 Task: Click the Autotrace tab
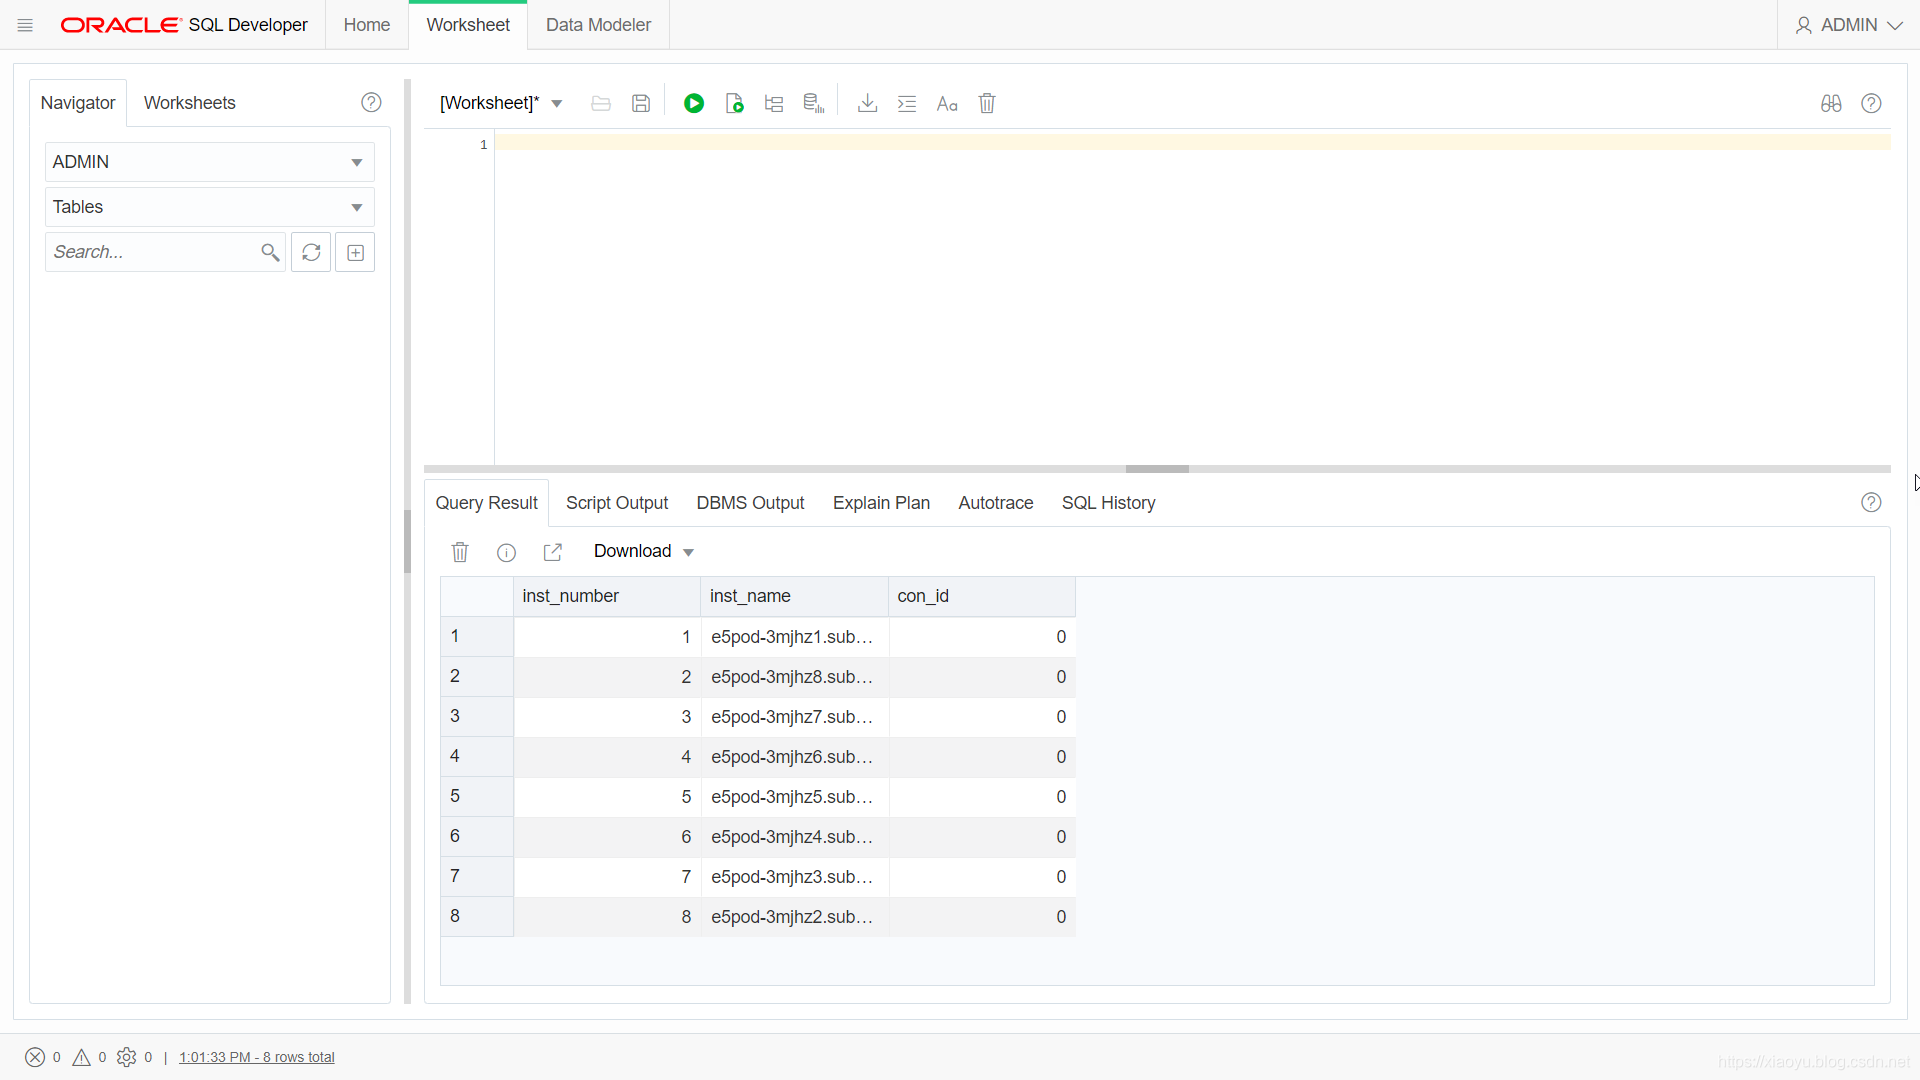[994, 502]
